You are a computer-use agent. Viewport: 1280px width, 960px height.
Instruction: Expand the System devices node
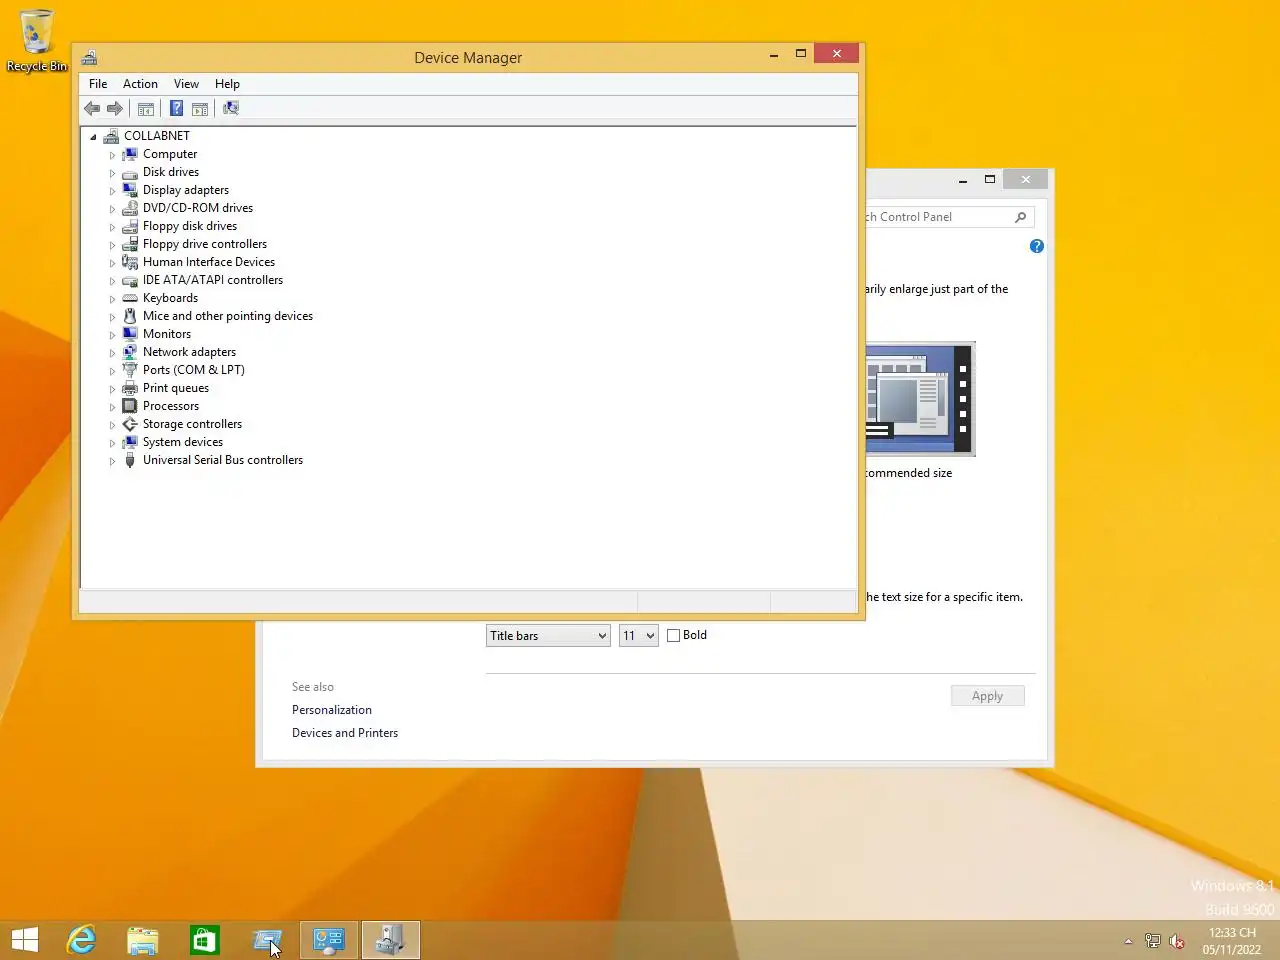(x=112, y=443)
